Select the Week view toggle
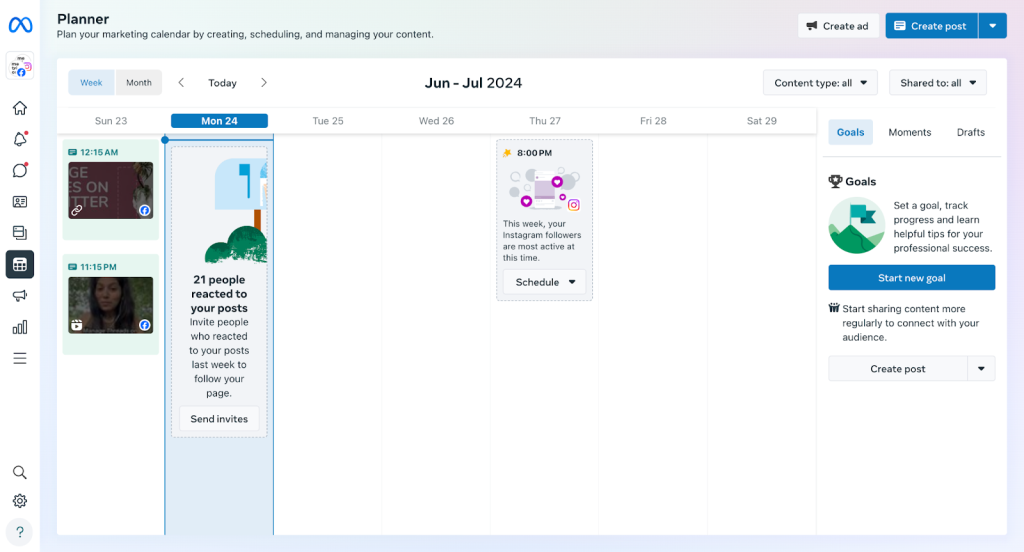The height and width of the screenshot is (552, 1024). 91,83
